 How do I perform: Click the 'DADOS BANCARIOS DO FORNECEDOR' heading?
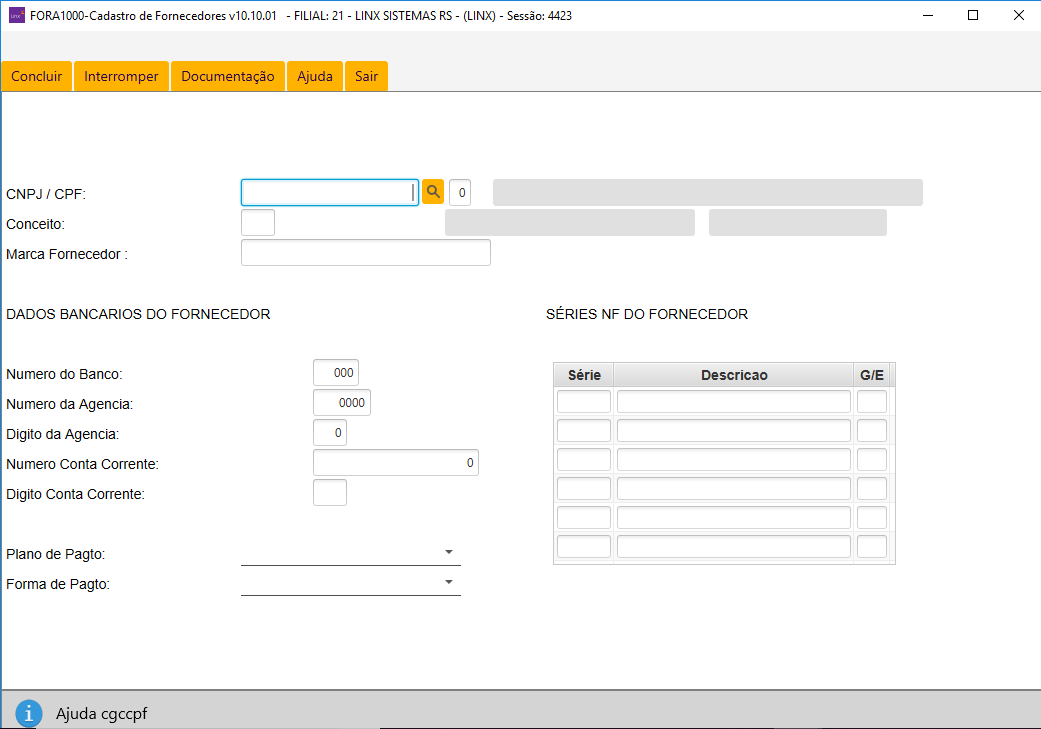point(138,314)
